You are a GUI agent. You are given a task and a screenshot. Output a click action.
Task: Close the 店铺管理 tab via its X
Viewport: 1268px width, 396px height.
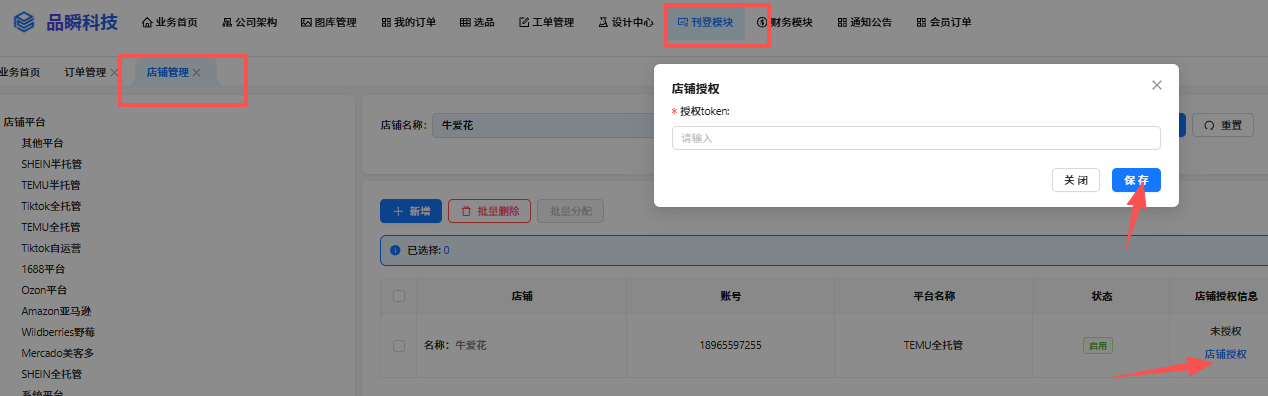197,72
